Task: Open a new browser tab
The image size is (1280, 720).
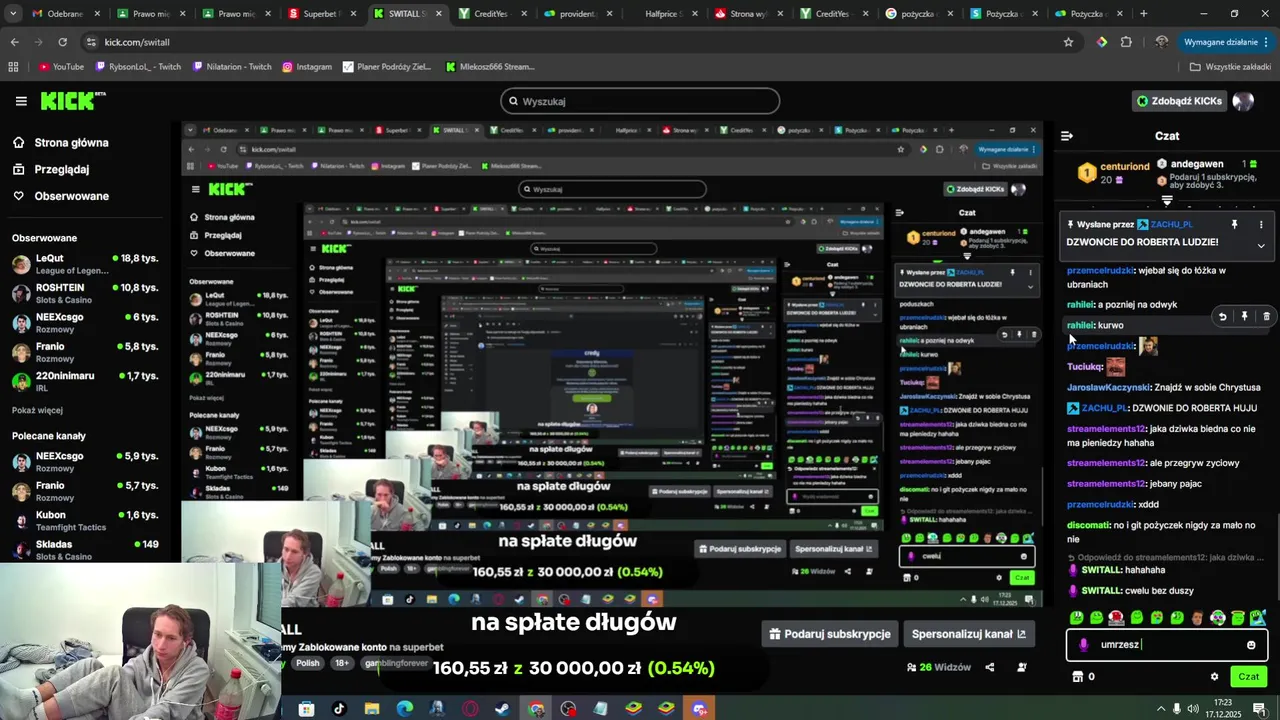Action: pos(1144,14)
